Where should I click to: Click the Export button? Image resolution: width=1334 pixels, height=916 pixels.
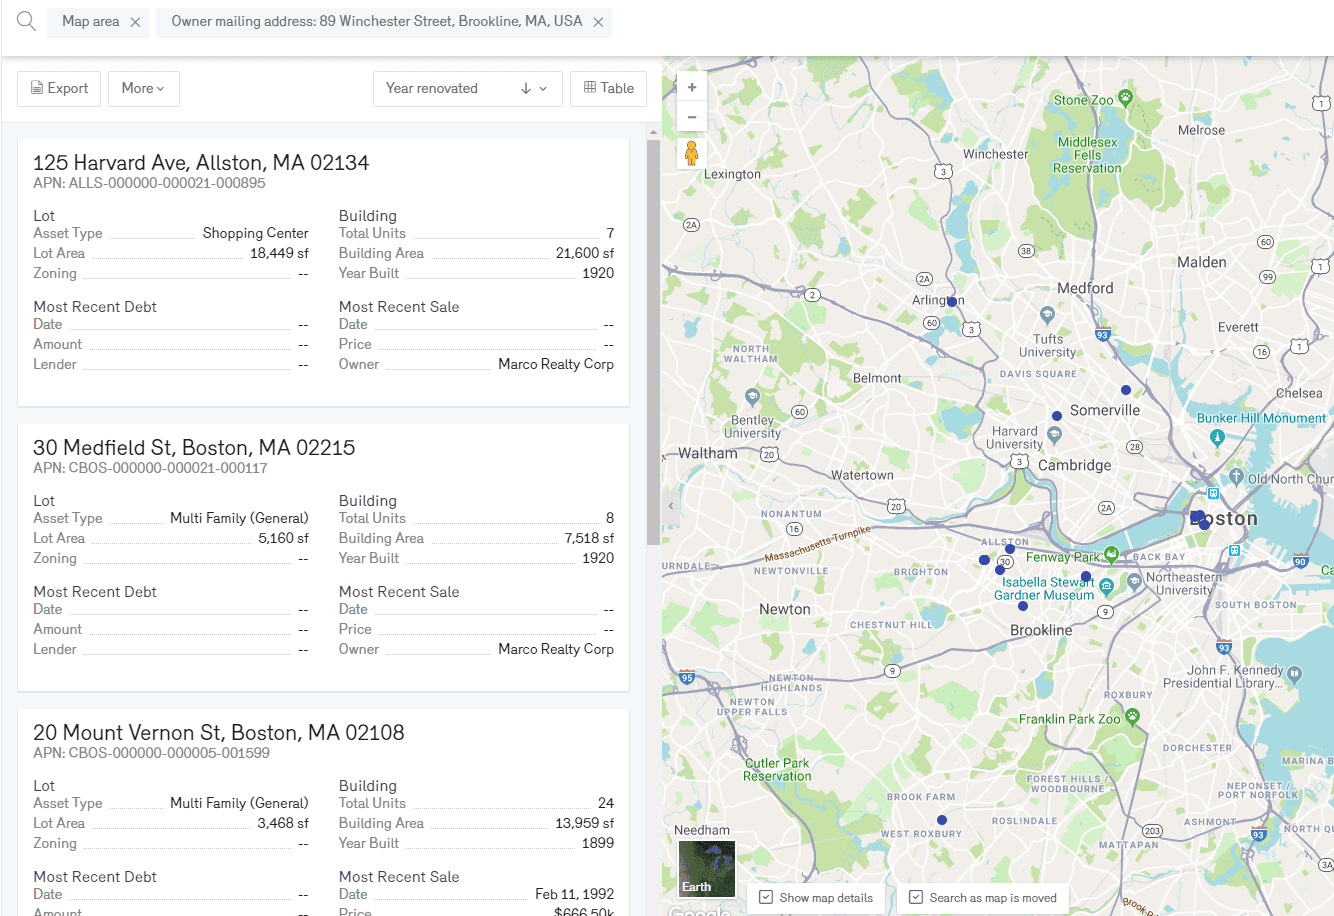click(x=59, y=89)
